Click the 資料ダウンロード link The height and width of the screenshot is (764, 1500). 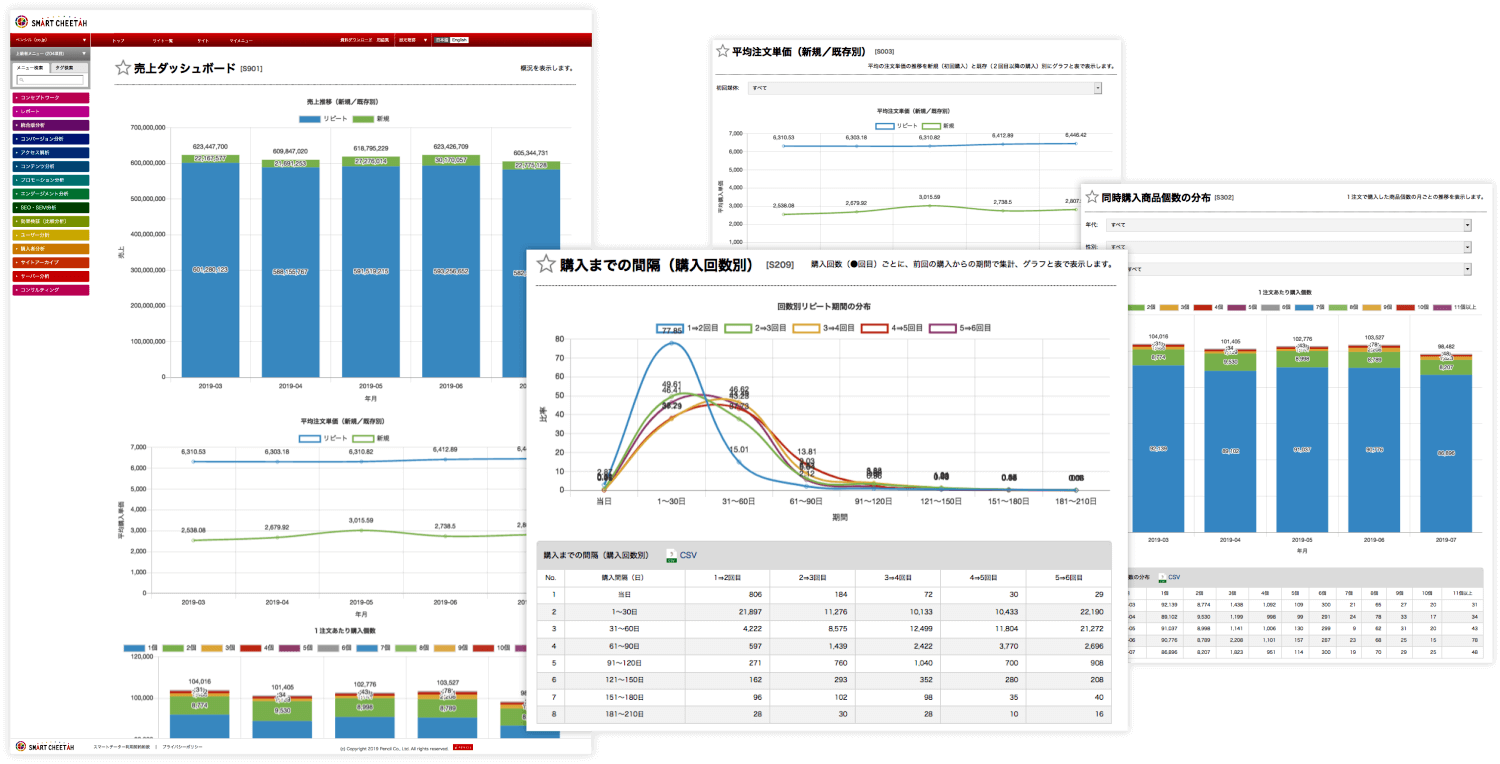356,40
